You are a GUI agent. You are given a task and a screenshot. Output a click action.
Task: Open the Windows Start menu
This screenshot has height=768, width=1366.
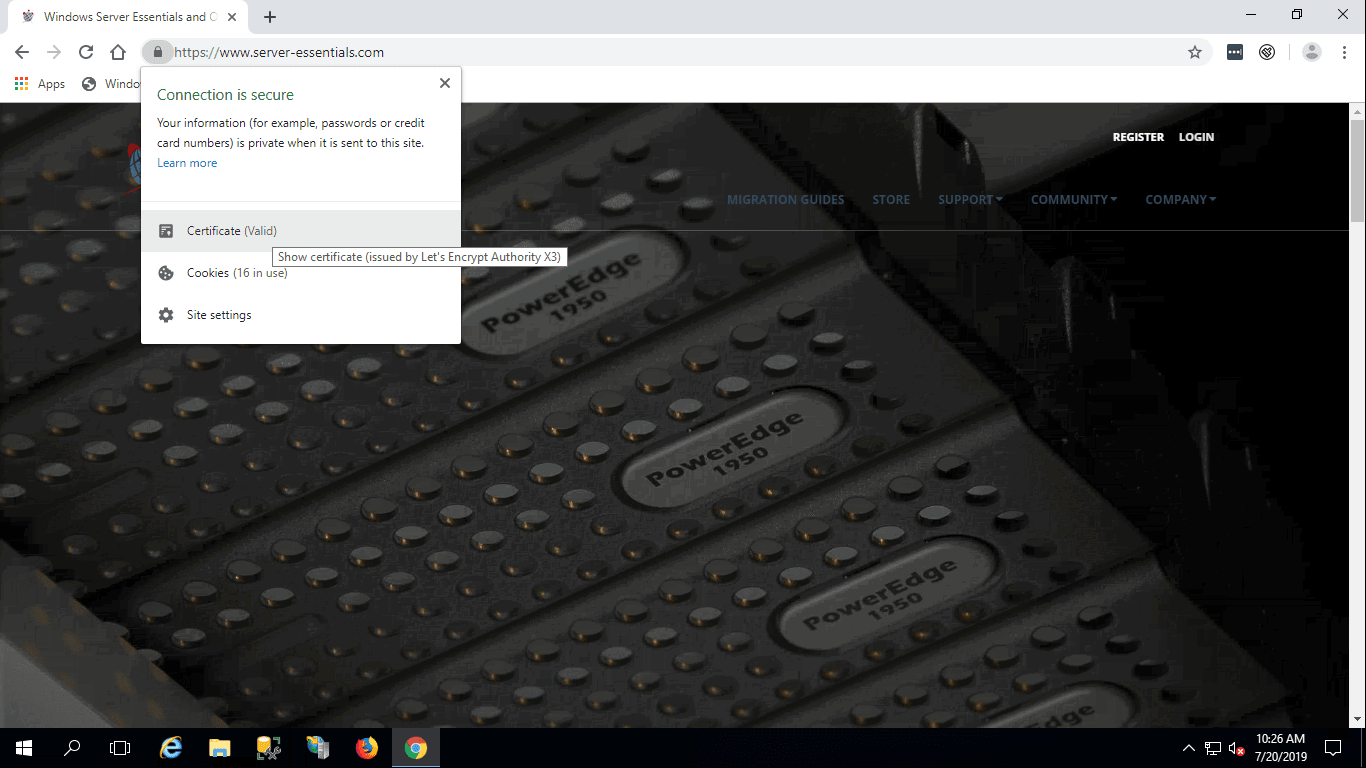(x=23, y=748)
